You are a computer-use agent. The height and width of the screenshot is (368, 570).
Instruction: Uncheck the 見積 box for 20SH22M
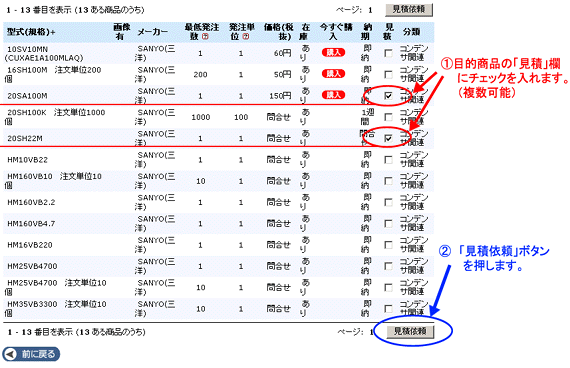pyautogui.click(x=388, y=138)
